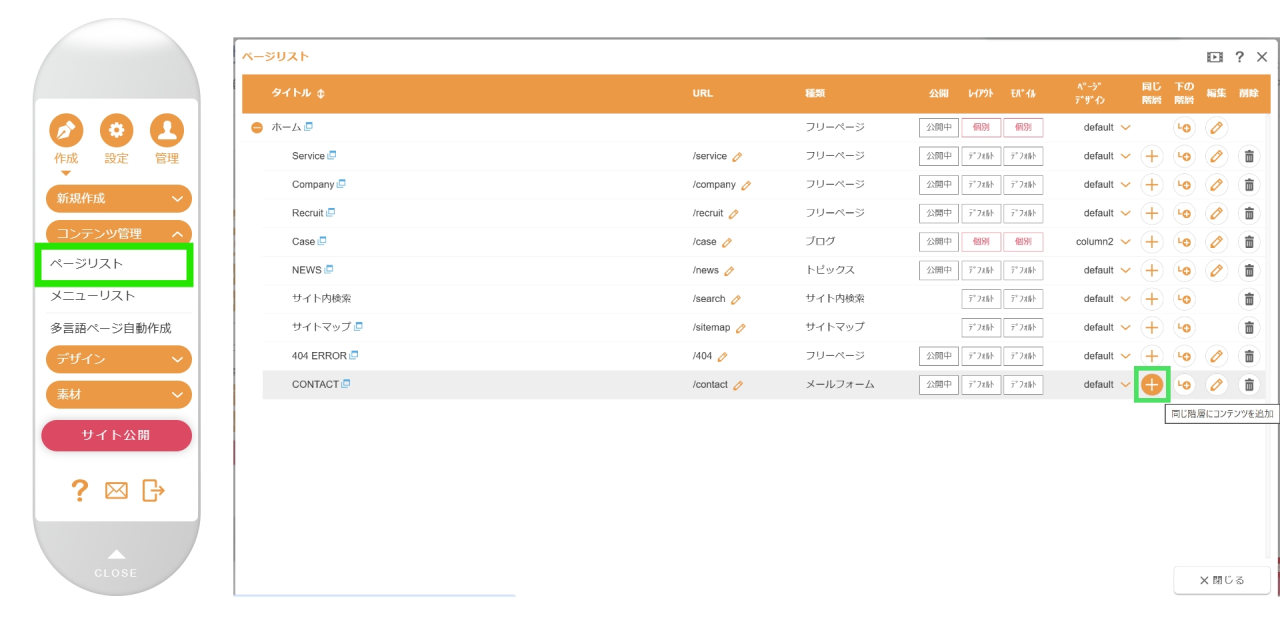Collapse the ホーム tree node
This screenshot has height=634, width=1280.
[x=257, y=128]
